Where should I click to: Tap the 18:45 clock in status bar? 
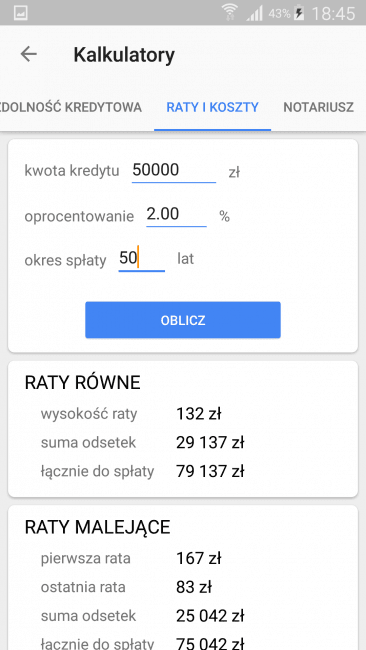333,14
